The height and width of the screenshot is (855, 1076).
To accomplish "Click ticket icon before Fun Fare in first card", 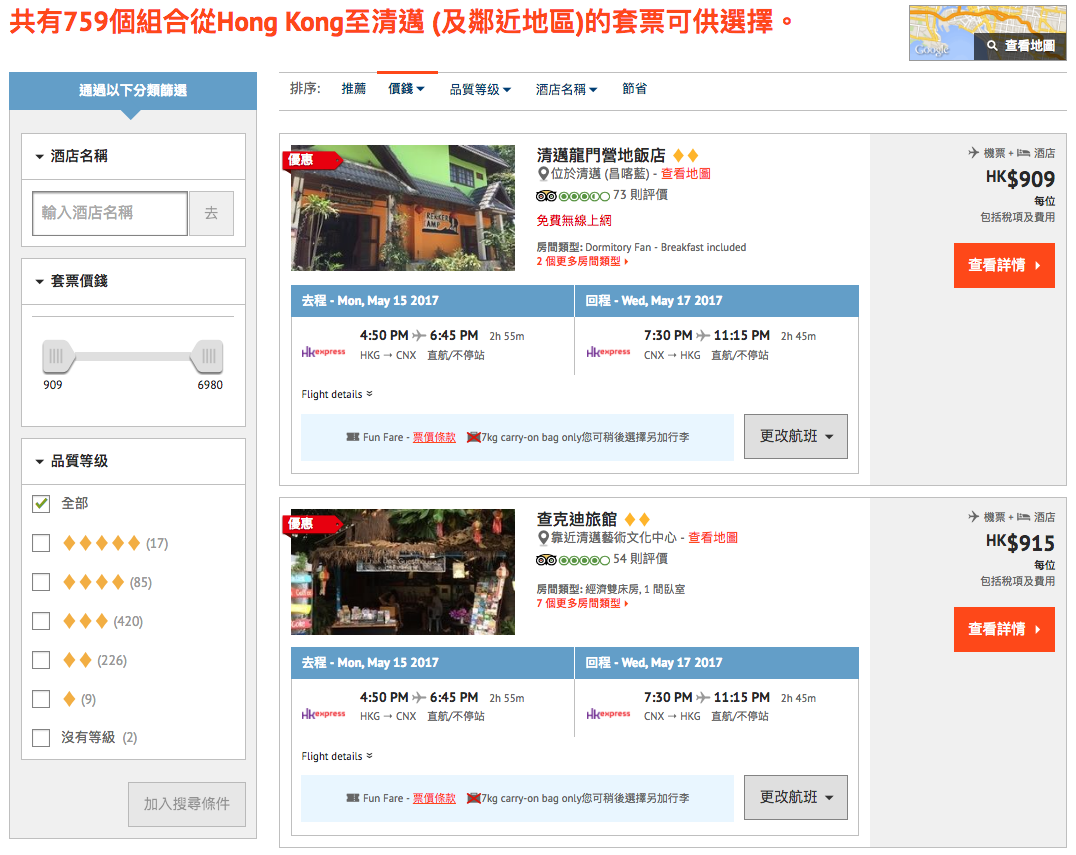I will click(353, 437).
